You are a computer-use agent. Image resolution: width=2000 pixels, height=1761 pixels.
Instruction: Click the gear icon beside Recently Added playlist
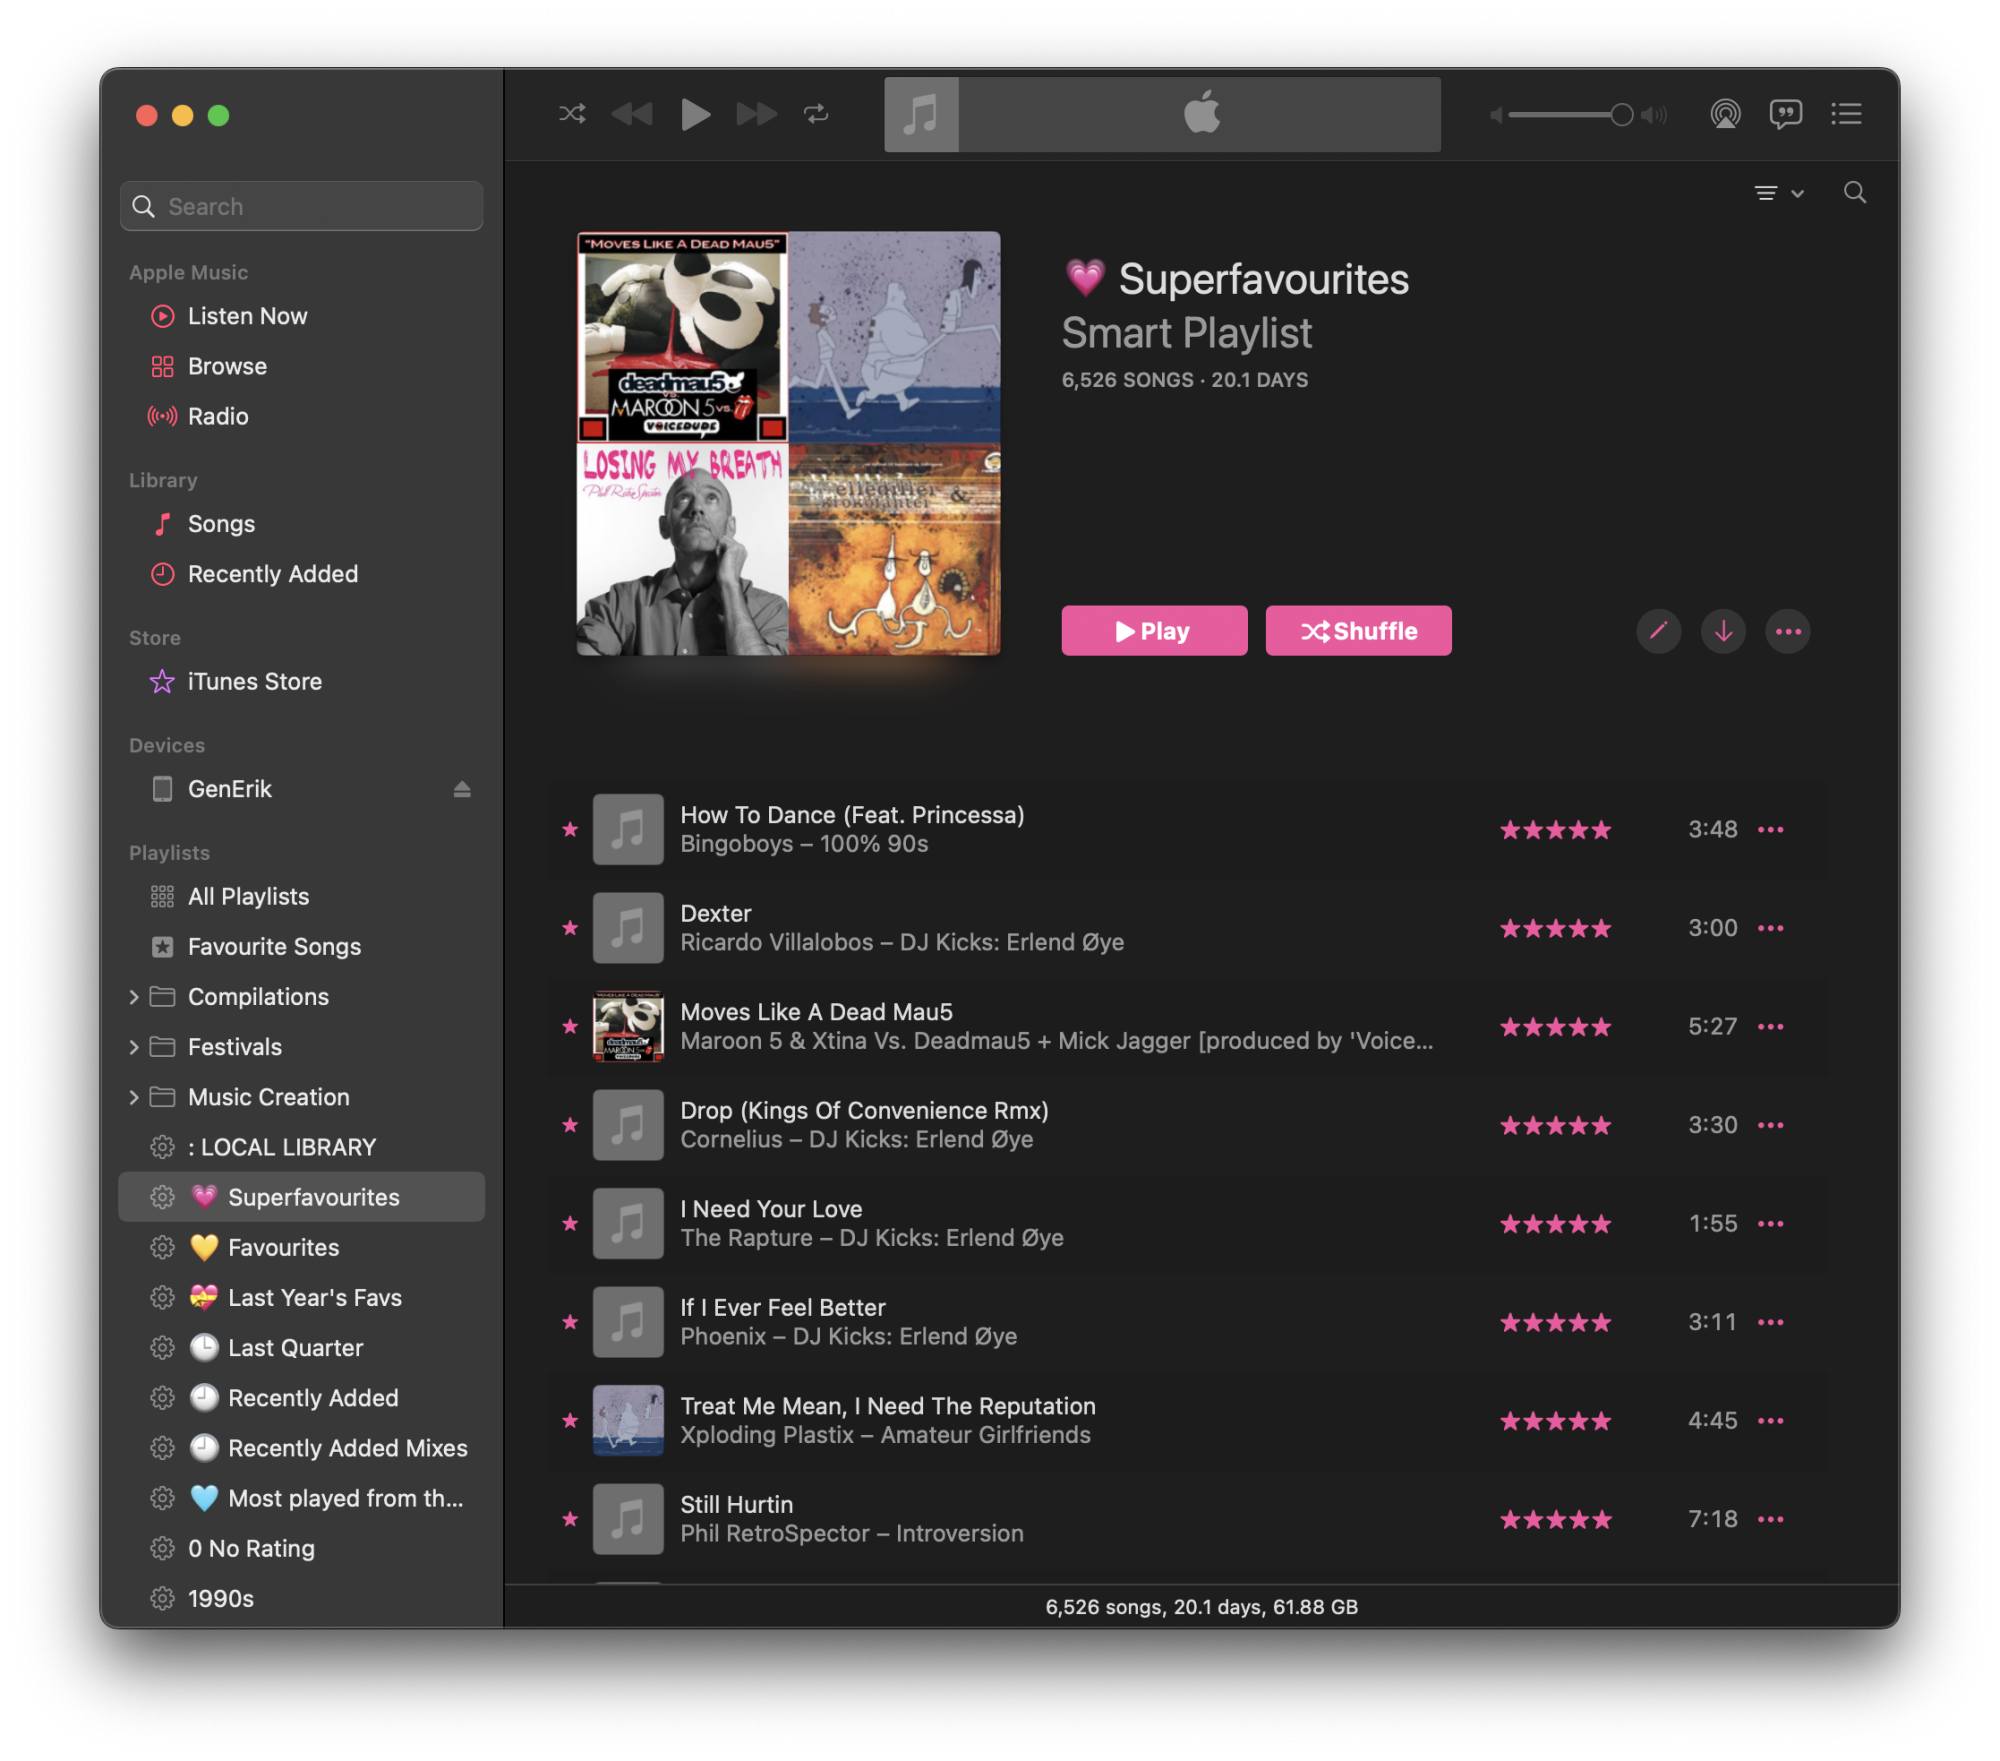tap(162, 1398)
